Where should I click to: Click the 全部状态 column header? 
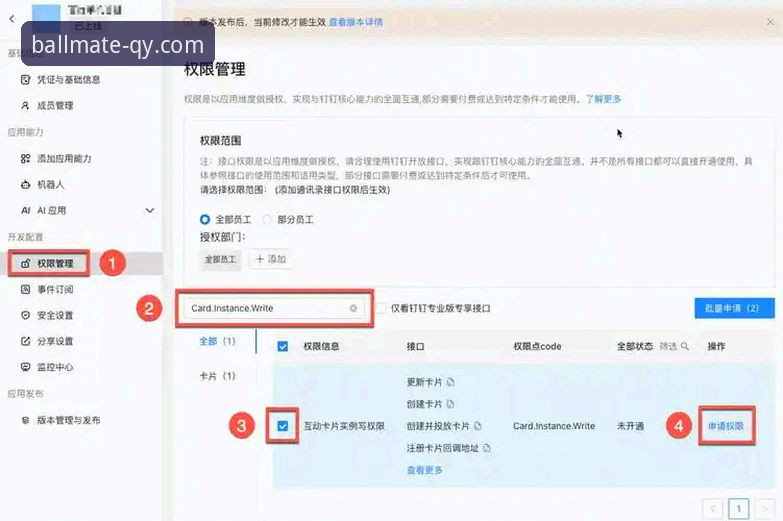[635, 346]
